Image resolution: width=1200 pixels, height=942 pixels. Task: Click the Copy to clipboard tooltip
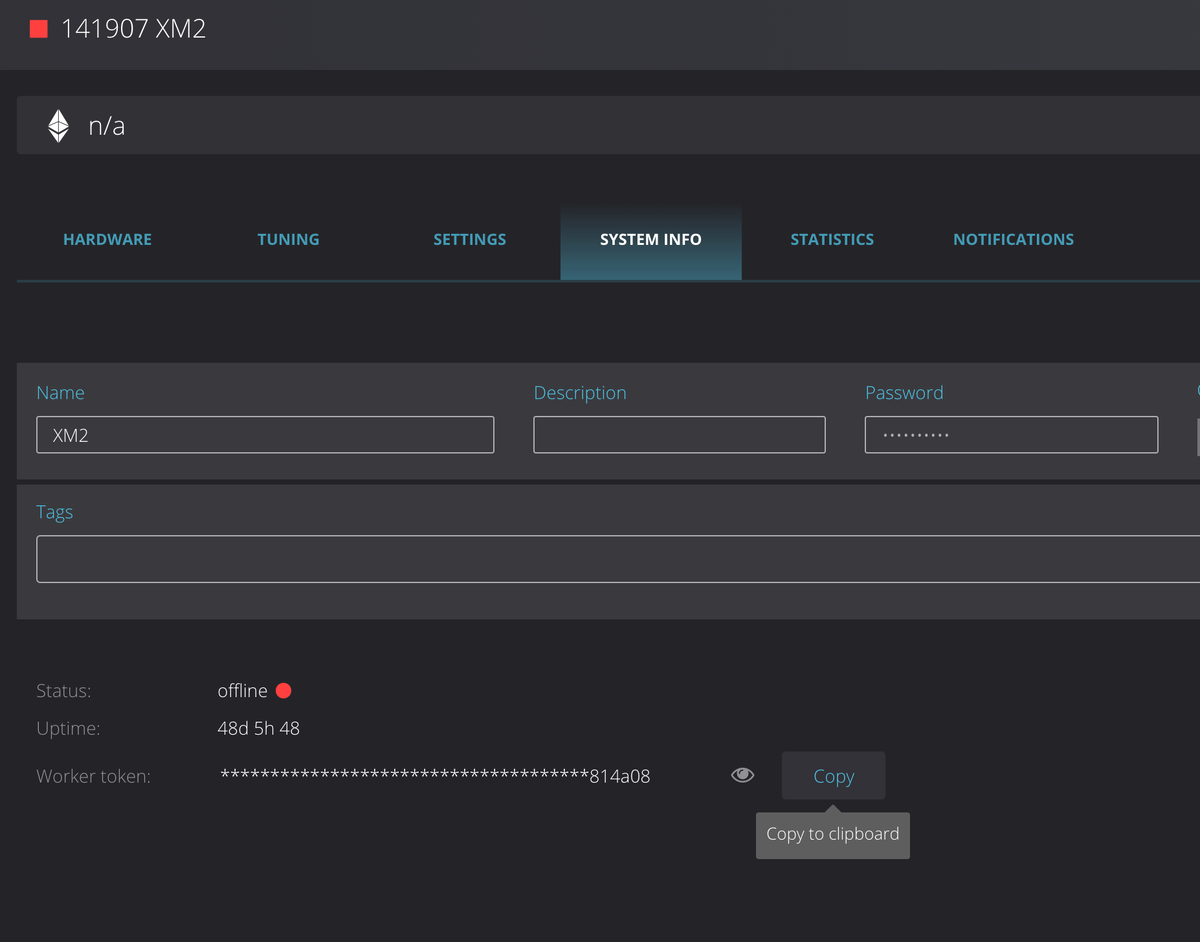833,834
